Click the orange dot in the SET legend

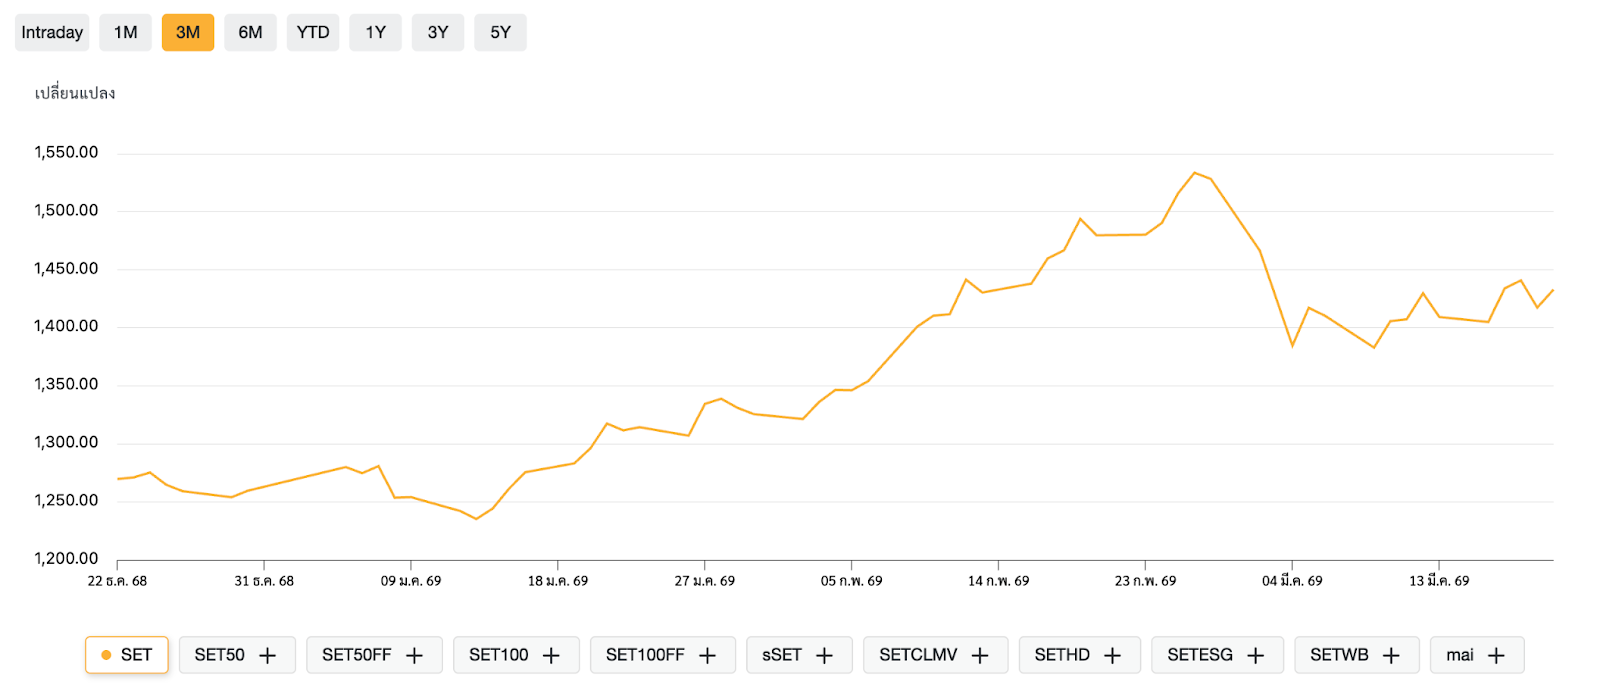point(106,655)
